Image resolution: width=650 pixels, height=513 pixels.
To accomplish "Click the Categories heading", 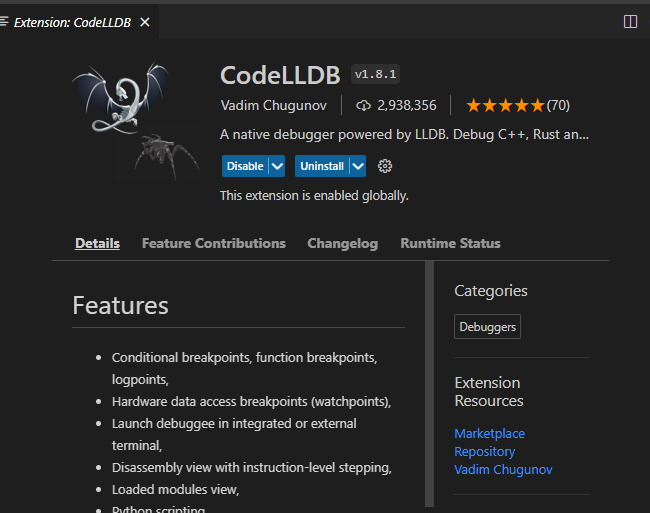I will tap(491, 291).
